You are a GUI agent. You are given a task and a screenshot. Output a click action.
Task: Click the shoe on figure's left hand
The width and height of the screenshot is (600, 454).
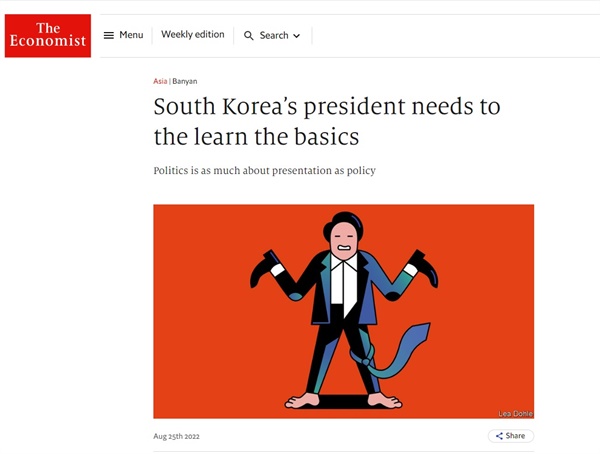[423, 267]
